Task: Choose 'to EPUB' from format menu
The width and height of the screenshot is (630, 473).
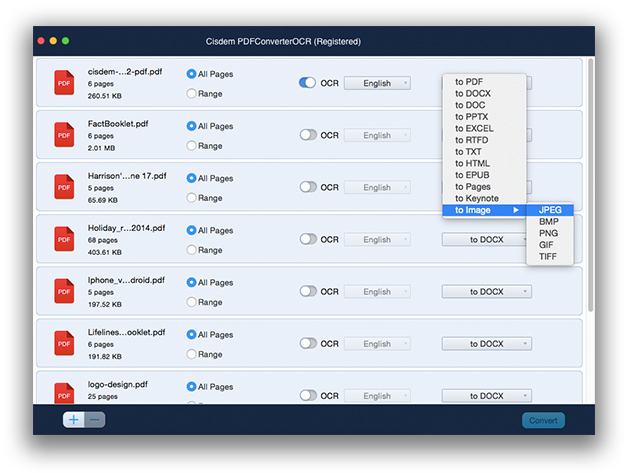Action: coord(474,175)
